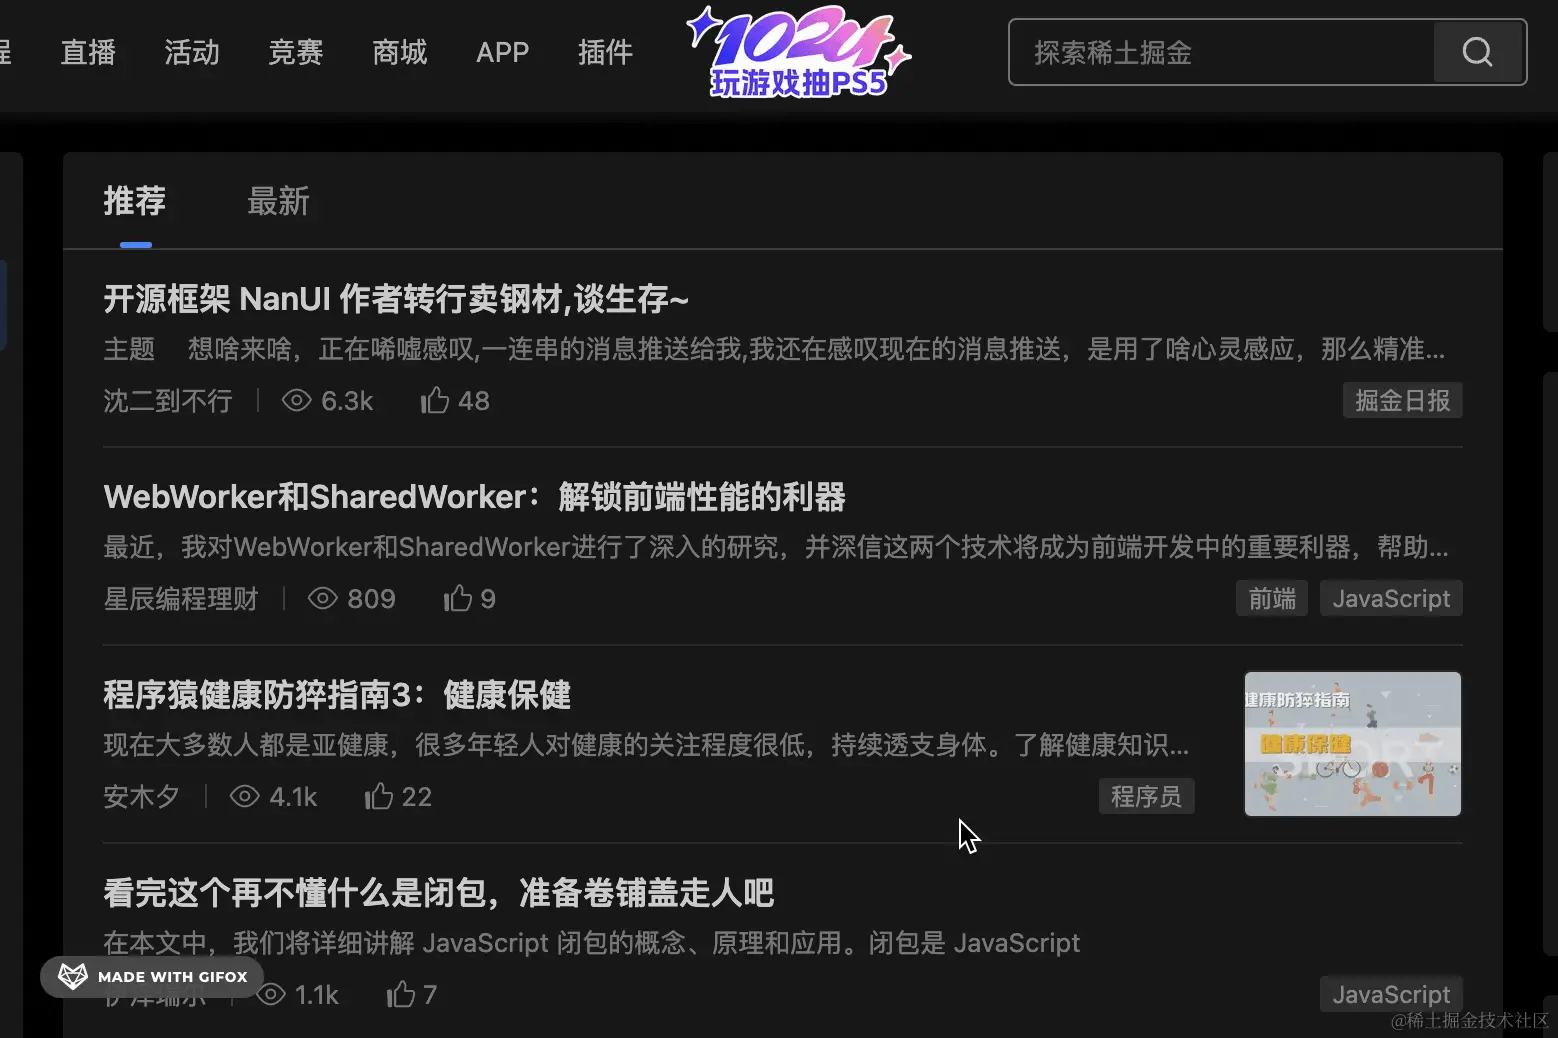The height and width of the screenshot is (1038, 1558).
Task: Click the NanUI article summary text
Action: (x=774, y=349)
